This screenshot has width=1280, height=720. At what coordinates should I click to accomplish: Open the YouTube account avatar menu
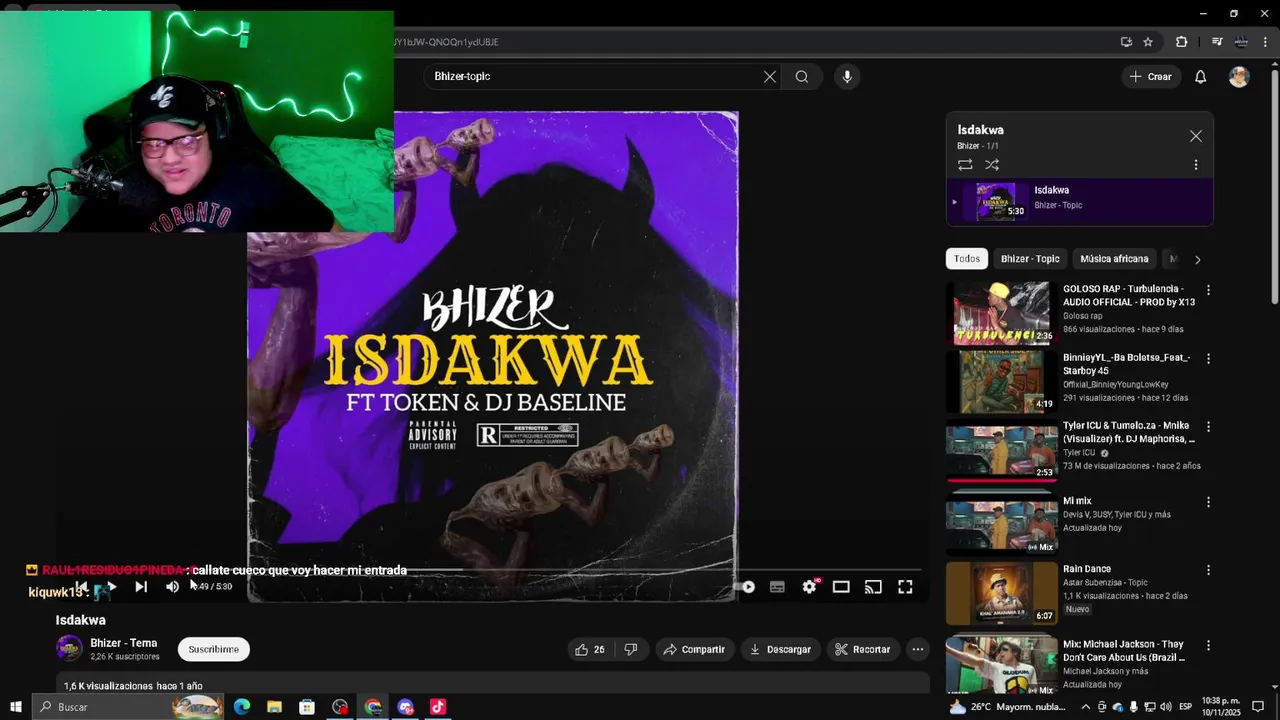[x=1239, y=76]
